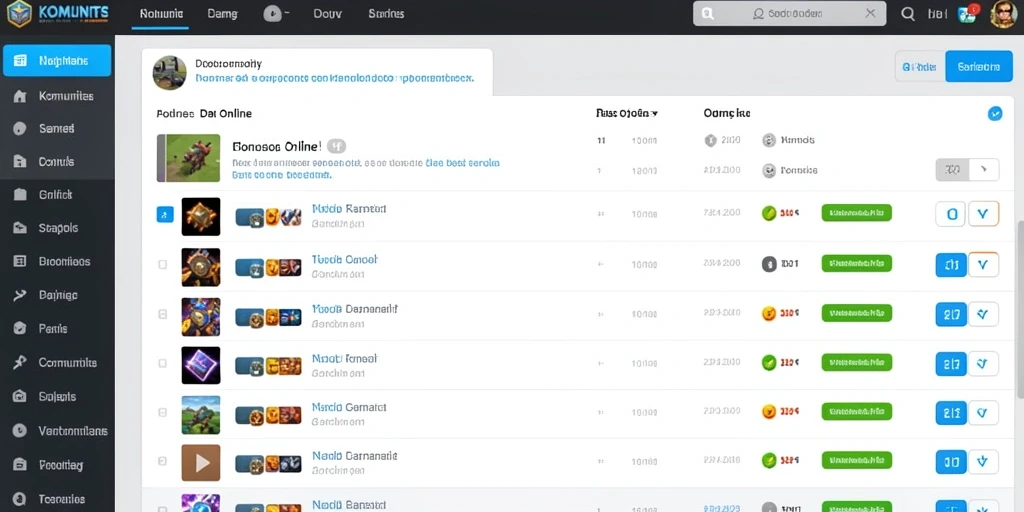Viewport: 1024px width, 512px height.
Task: Click the G Fide button
Action: [920, 67]
